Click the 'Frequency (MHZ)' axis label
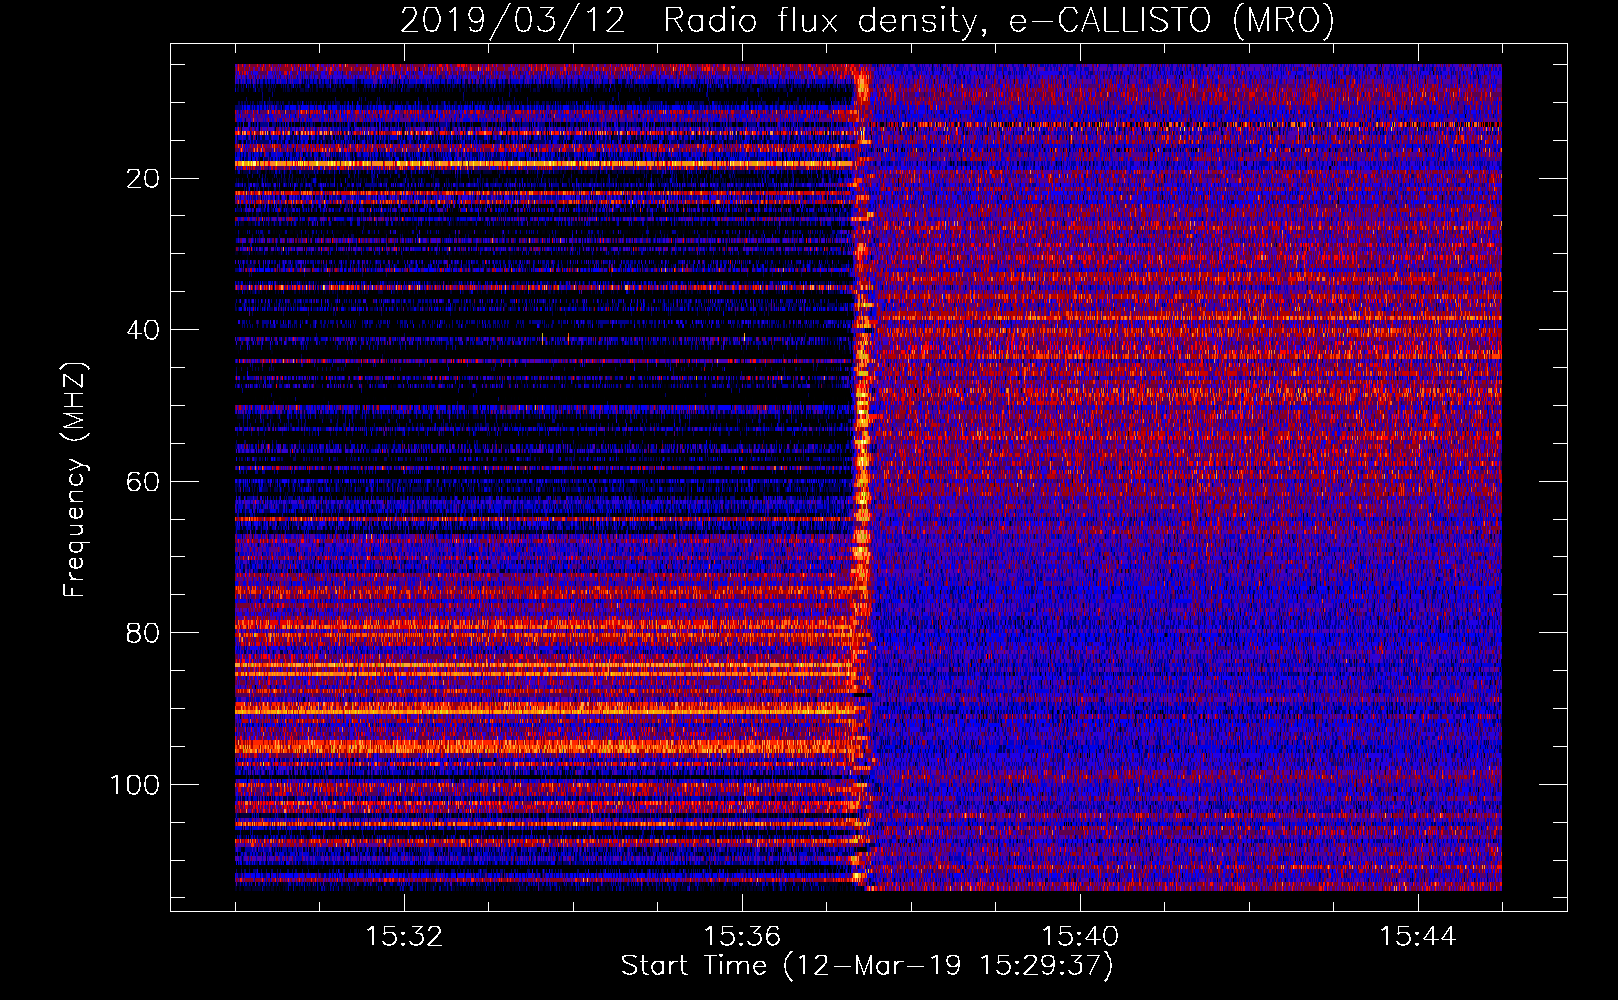 point(75,480)
